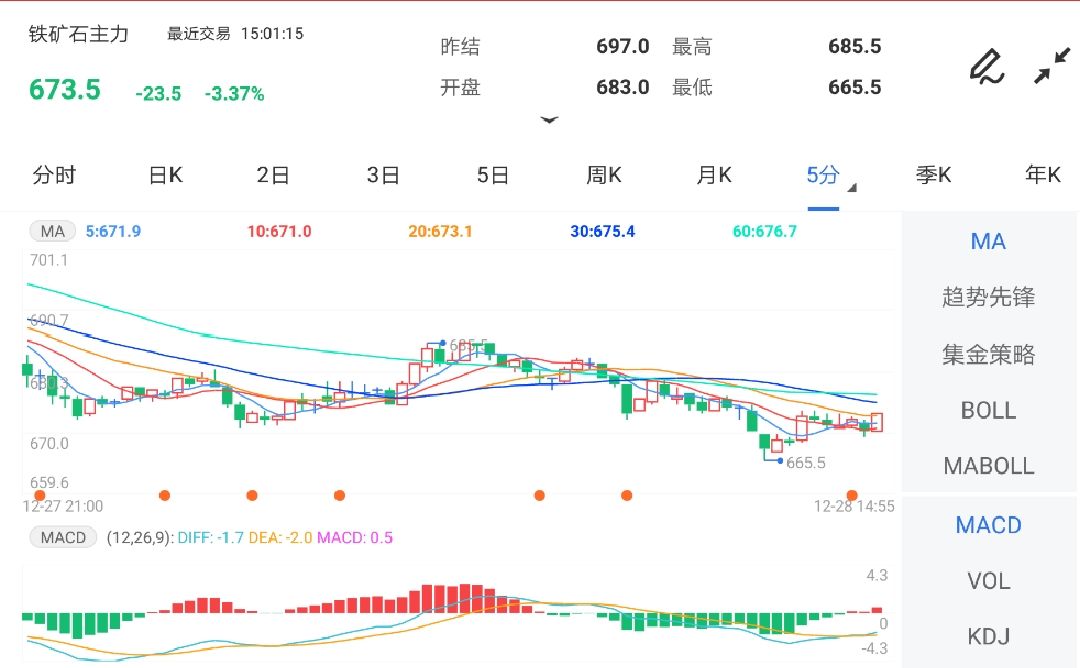Click the 最高 685.5 value

(x=855, y=46)
